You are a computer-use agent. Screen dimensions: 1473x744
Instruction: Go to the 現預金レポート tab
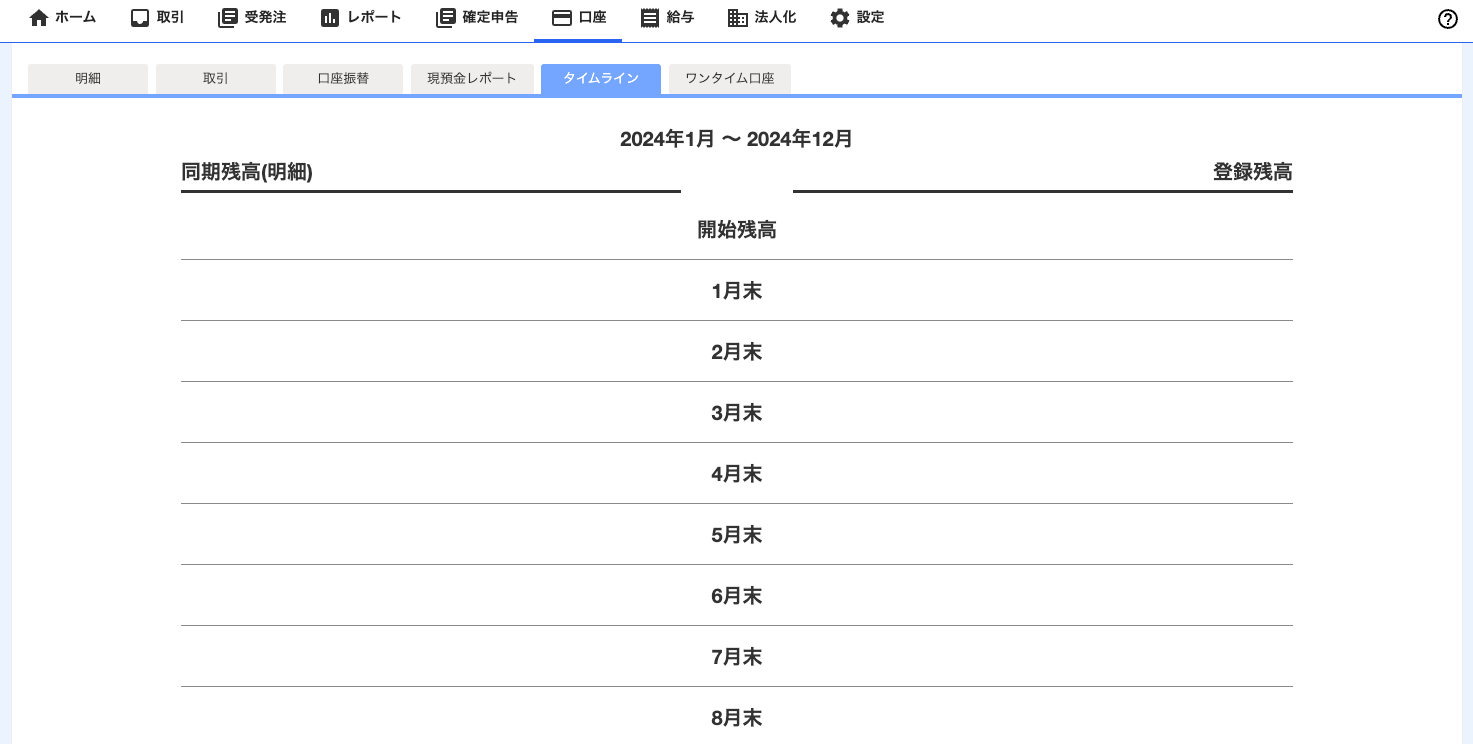pos(472,78)
